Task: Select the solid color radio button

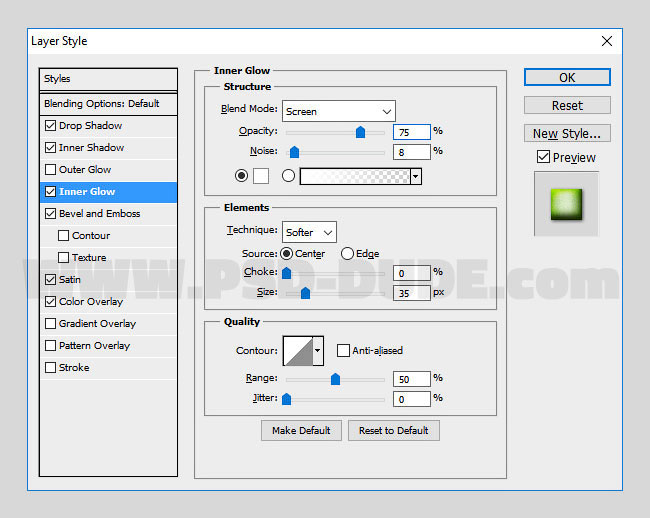Action: [241, 176]
